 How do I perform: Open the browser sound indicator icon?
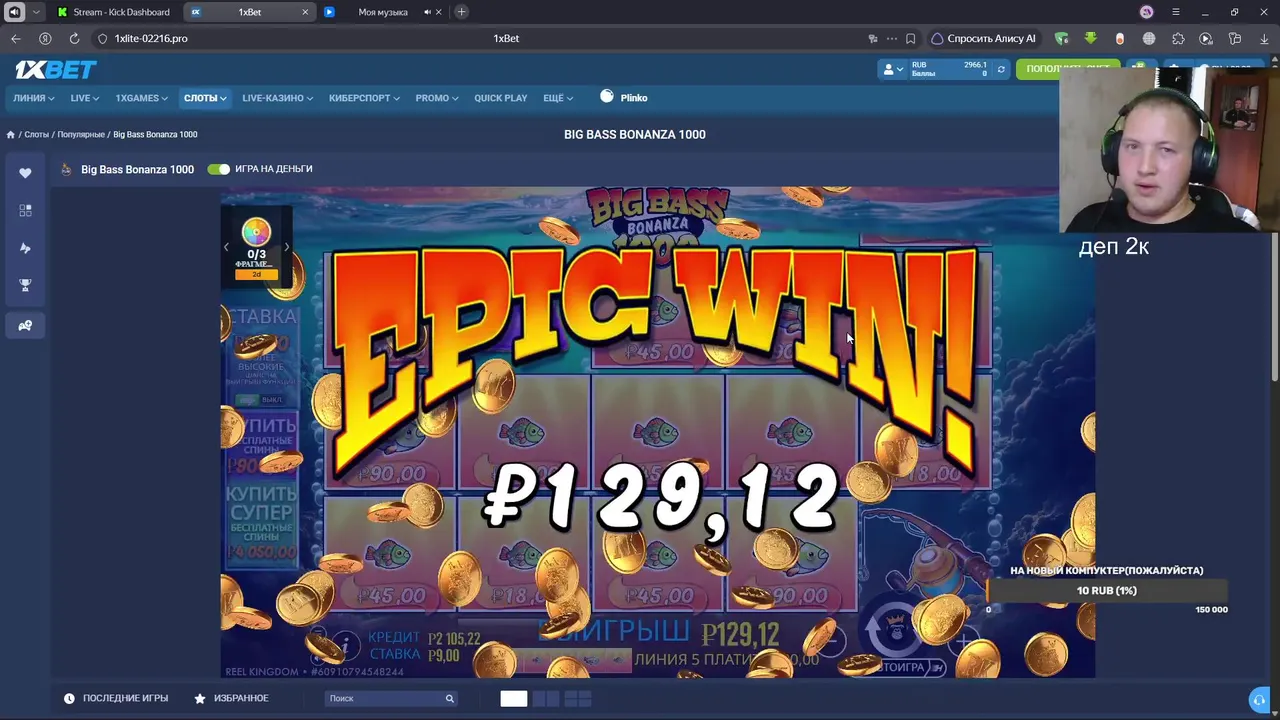point(14,12)
